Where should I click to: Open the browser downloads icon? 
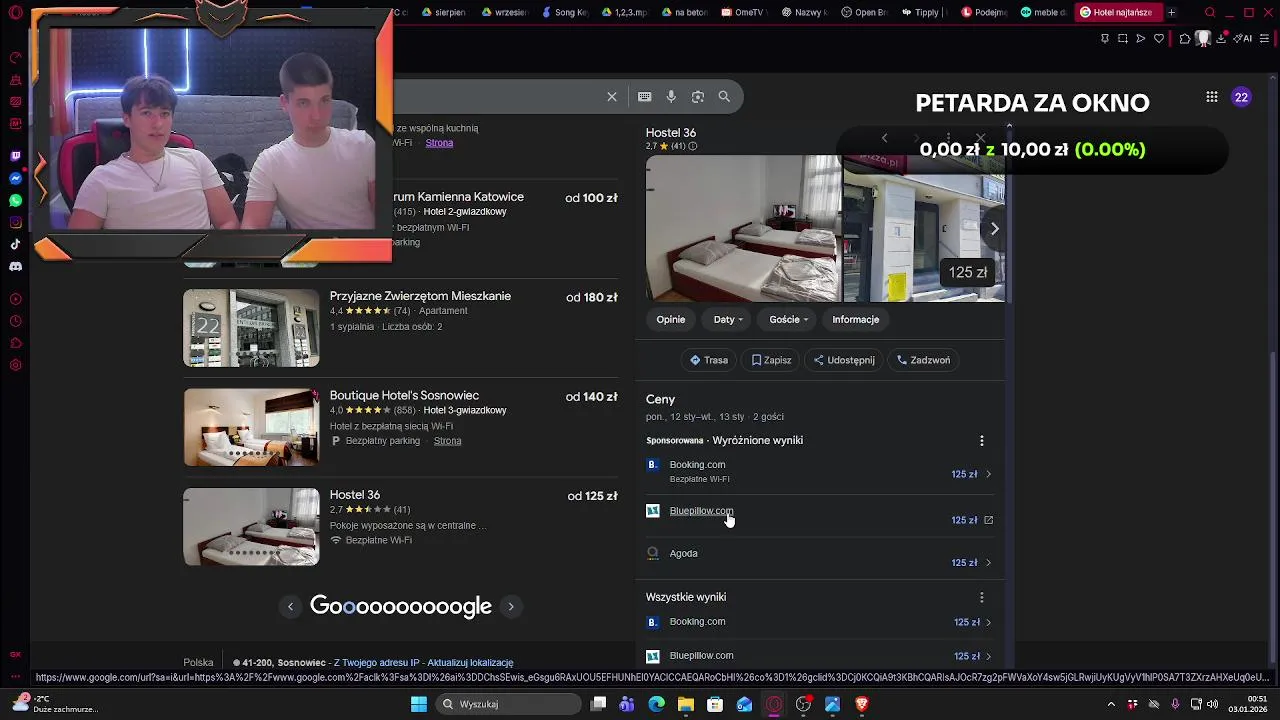1222,38
